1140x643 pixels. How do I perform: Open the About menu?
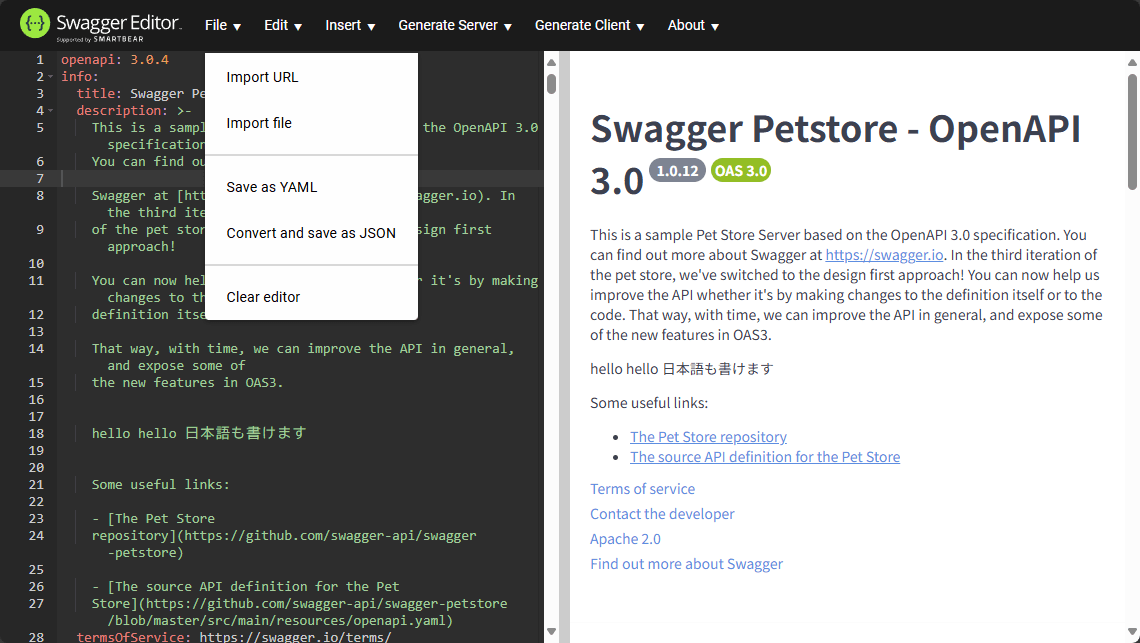pos(692,25)
